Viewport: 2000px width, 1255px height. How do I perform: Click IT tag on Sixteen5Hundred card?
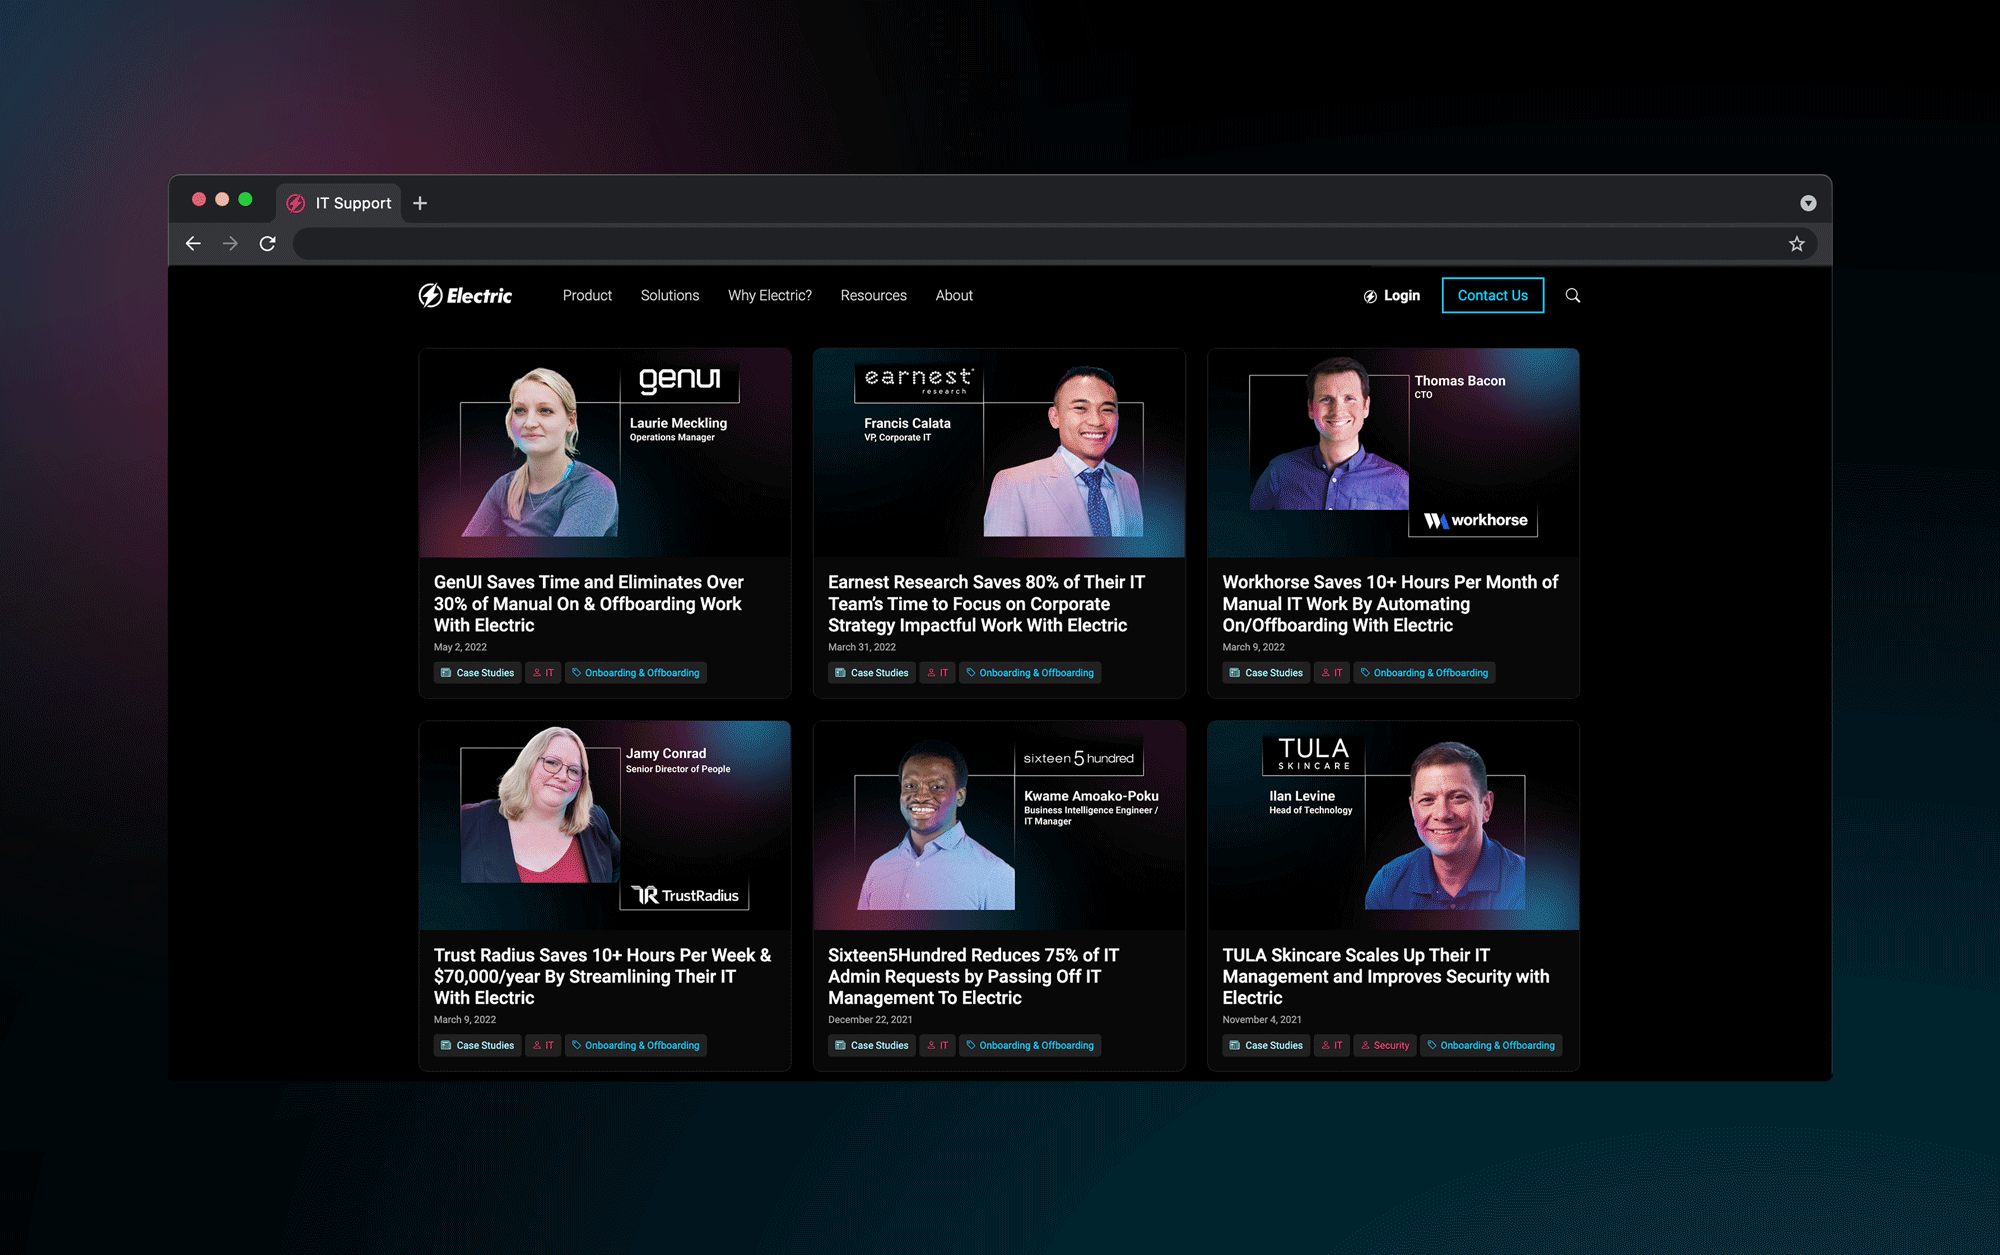coord(937,1046)
